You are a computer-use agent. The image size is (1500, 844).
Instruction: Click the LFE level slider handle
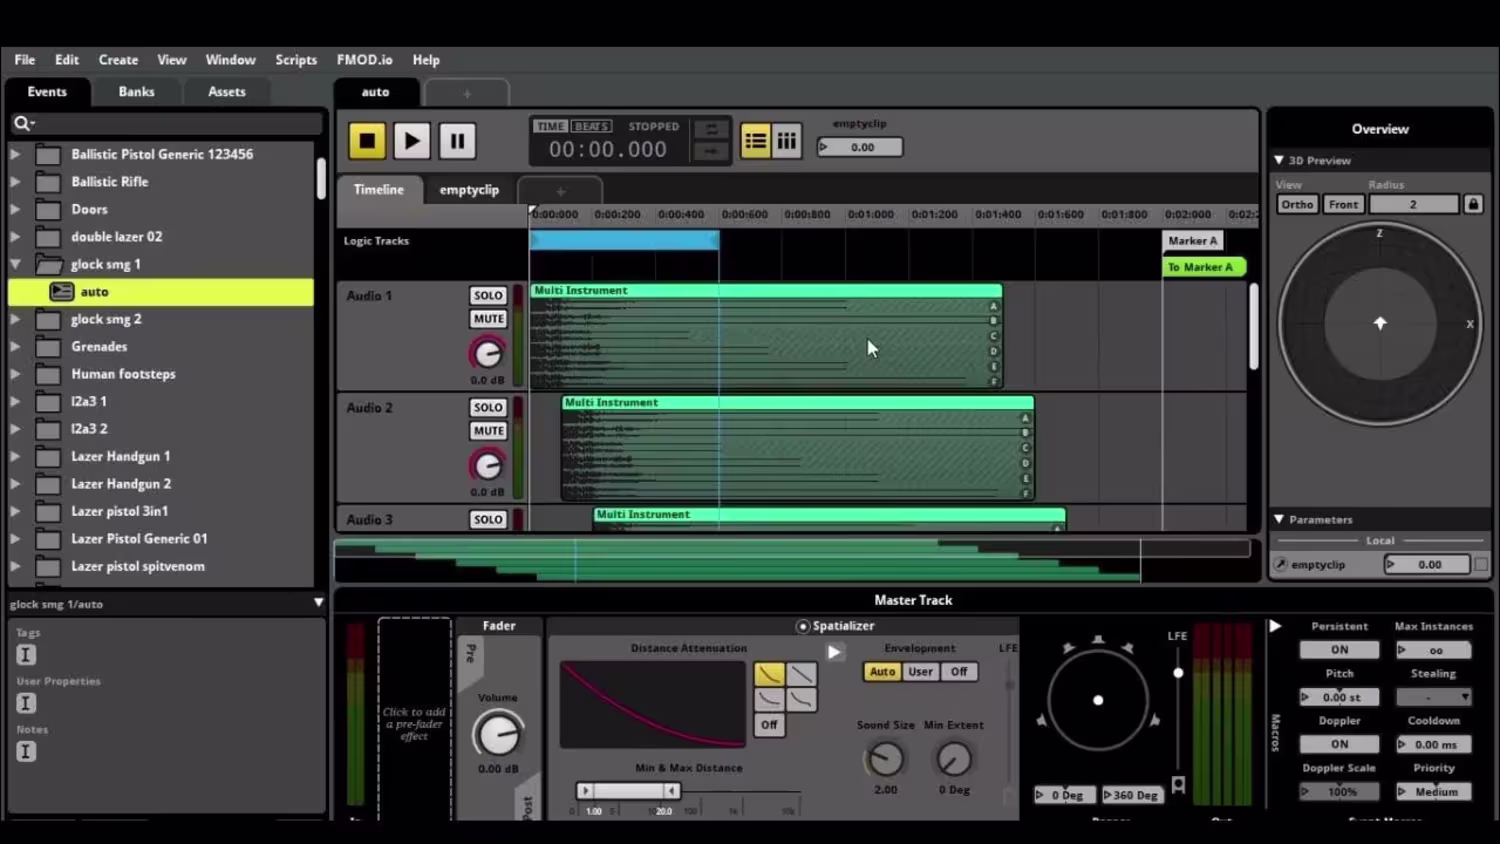[x=1178, y=673]
